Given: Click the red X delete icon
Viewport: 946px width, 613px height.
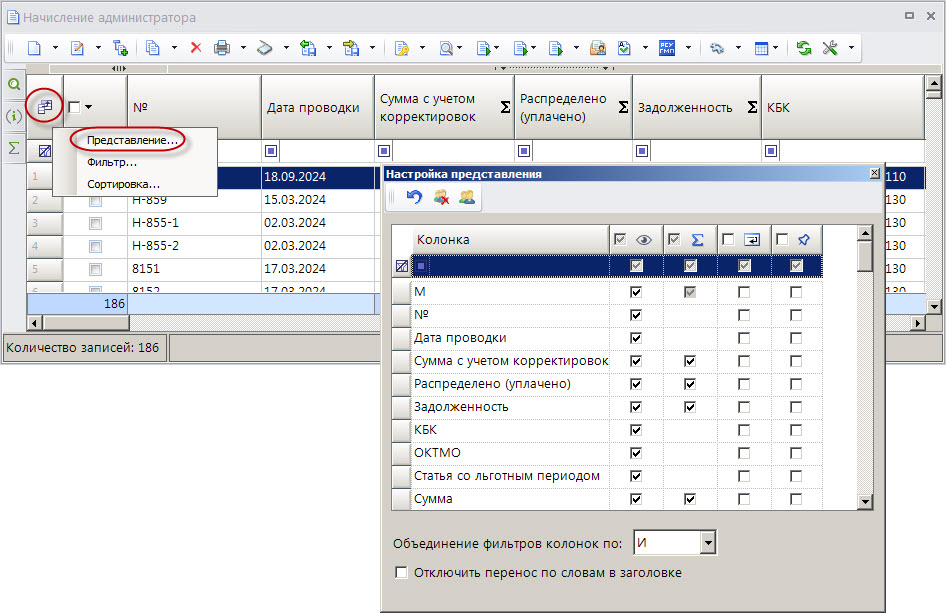Looking at the screenshot, I should tap(195, 48).
